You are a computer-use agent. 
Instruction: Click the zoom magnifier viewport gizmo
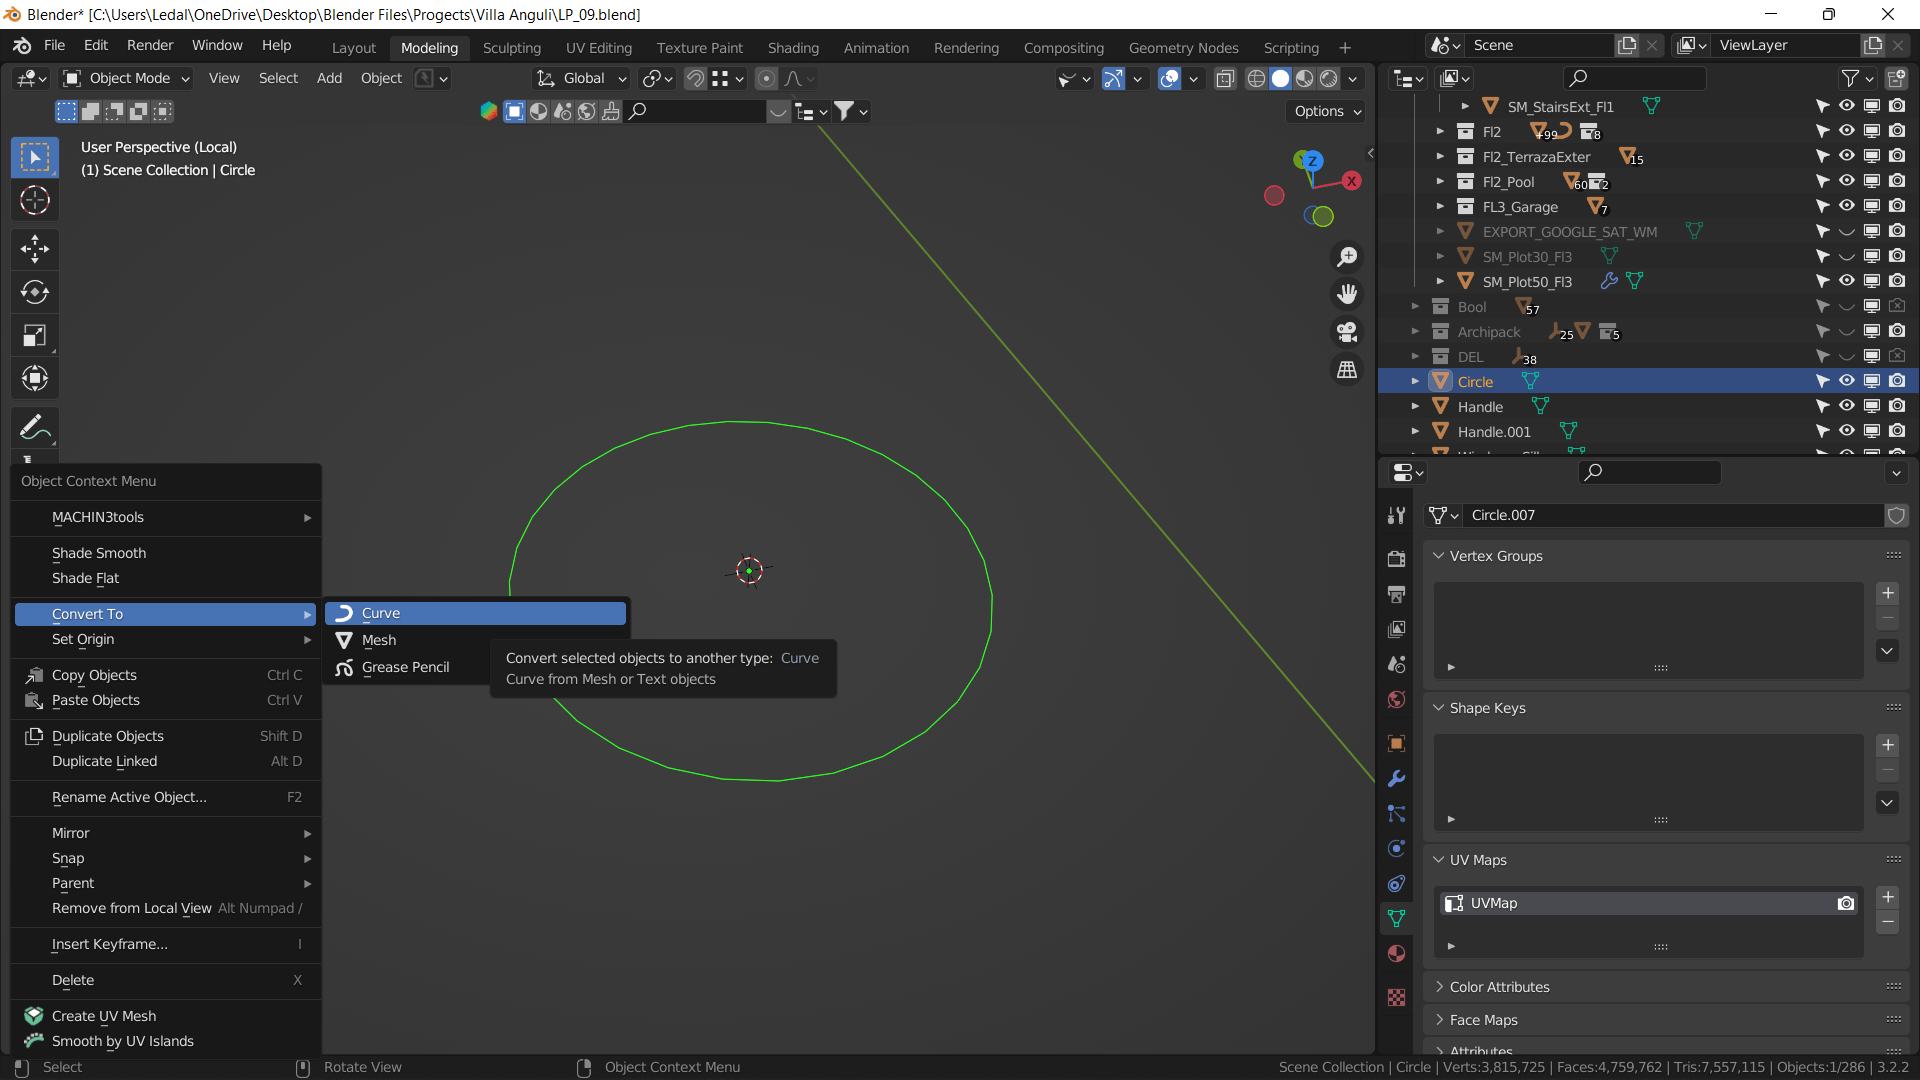click(x=1347, y=257)
